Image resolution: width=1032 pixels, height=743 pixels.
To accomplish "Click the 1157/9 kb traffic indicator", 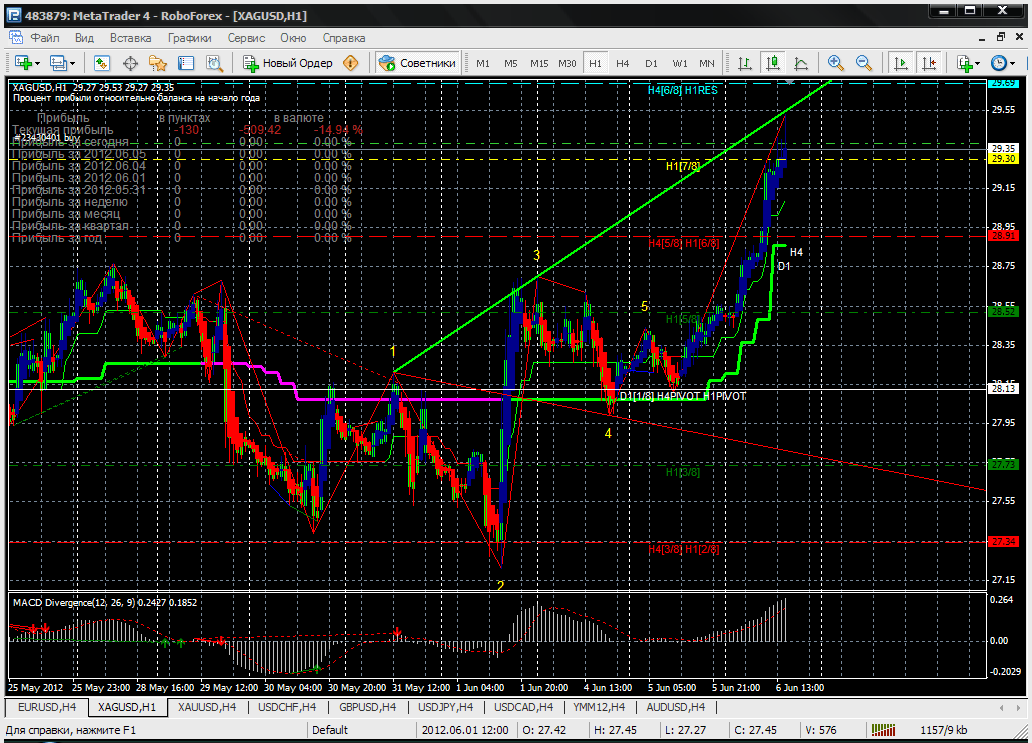I will 943,730.
